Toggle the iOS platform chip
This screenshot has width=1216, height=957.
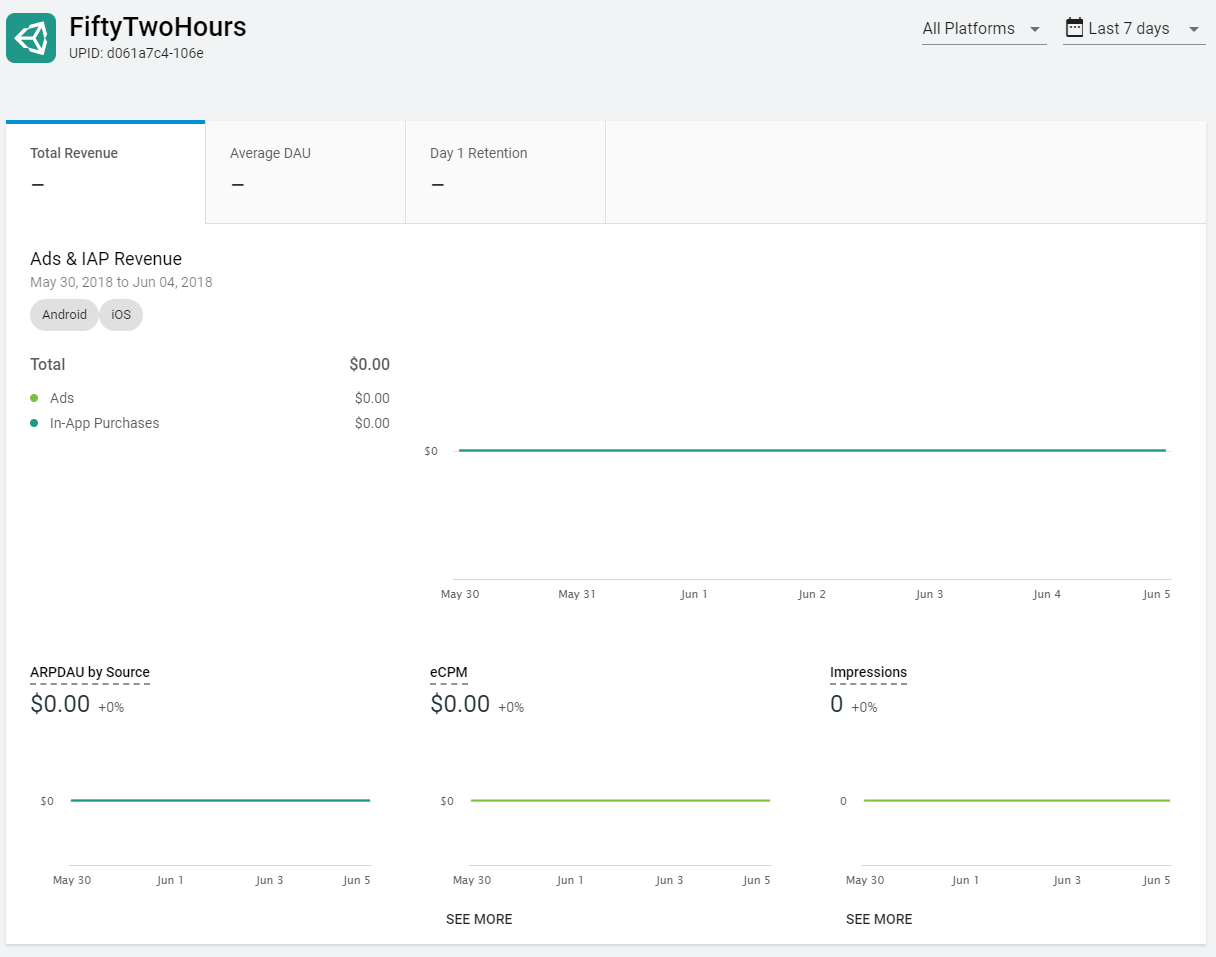[121, 315]
